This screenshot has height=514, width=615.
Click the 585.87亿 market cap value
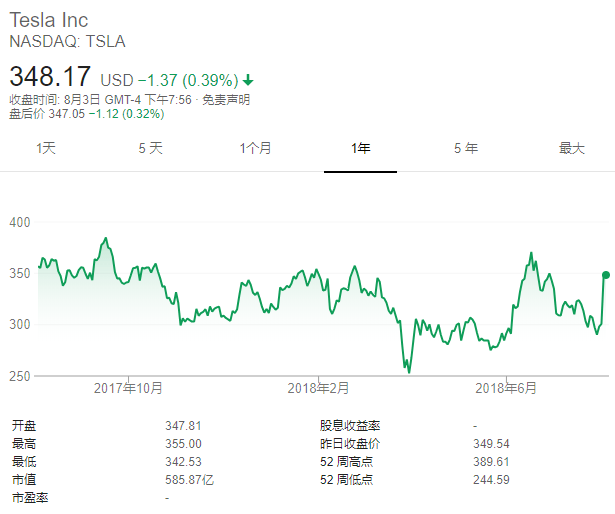(x=189, y=480)
